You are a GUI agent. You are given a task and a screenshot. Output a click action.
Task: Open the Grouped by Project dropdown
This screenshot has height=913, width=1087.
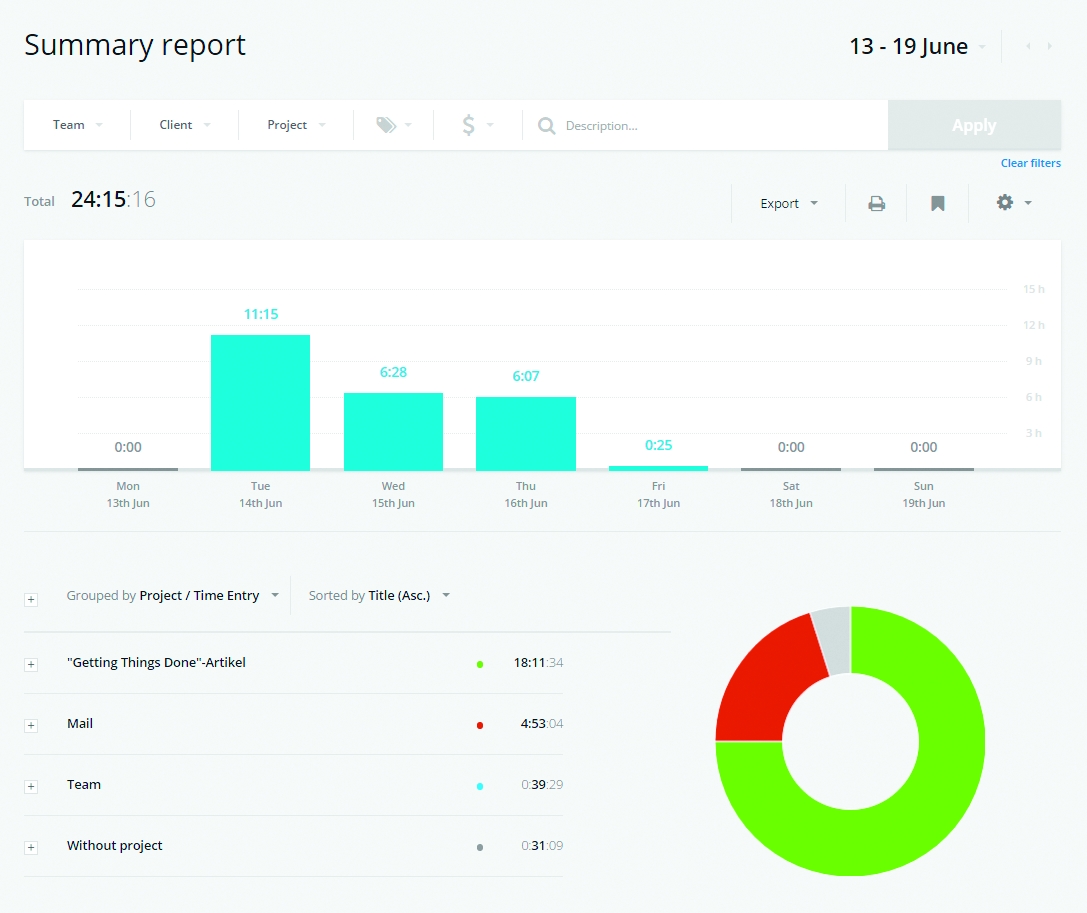172,595
